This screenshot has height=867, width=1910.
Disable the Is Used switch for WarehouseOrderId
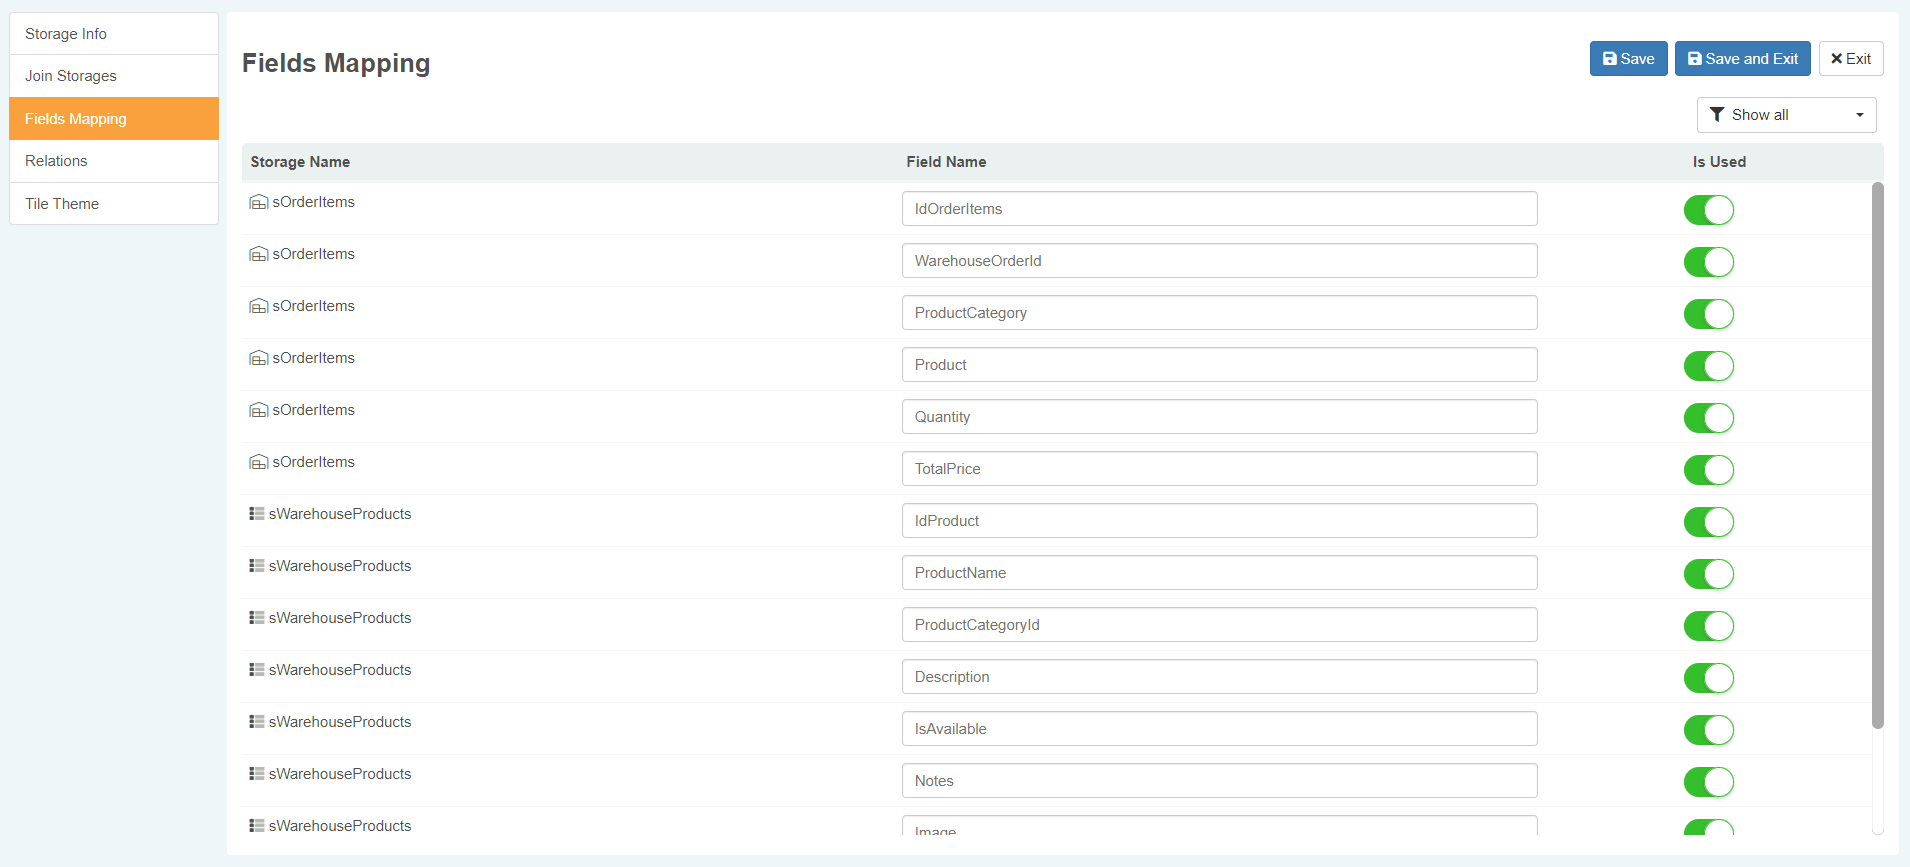click(1708, 262)
